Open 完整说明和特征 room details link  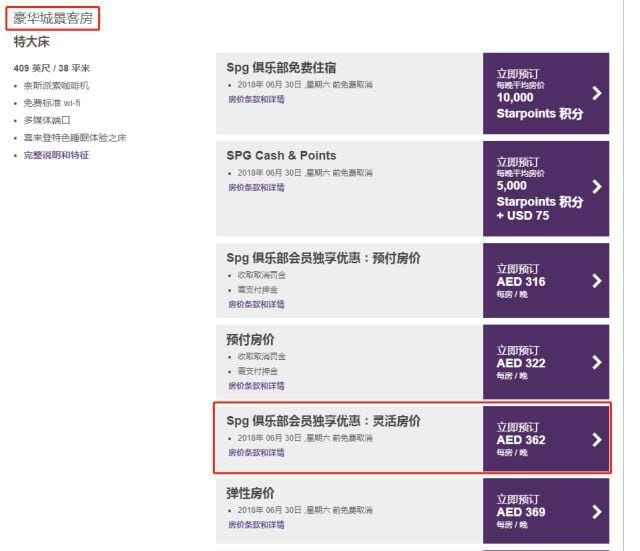click(56, 155)
